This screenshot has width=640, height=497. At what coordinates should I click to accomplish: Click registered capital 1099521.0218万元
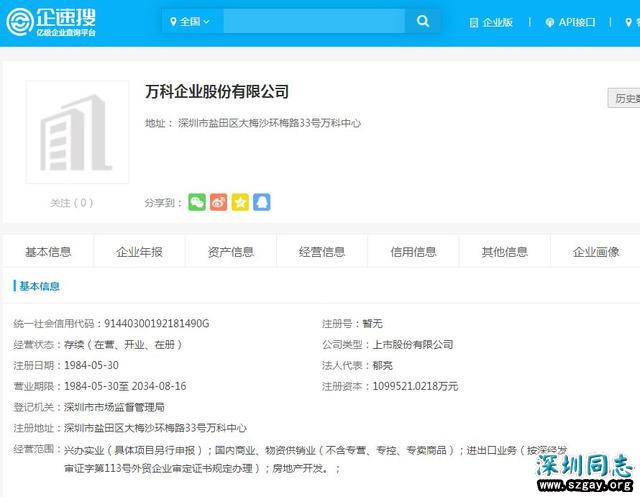click(x=416, y=386)
